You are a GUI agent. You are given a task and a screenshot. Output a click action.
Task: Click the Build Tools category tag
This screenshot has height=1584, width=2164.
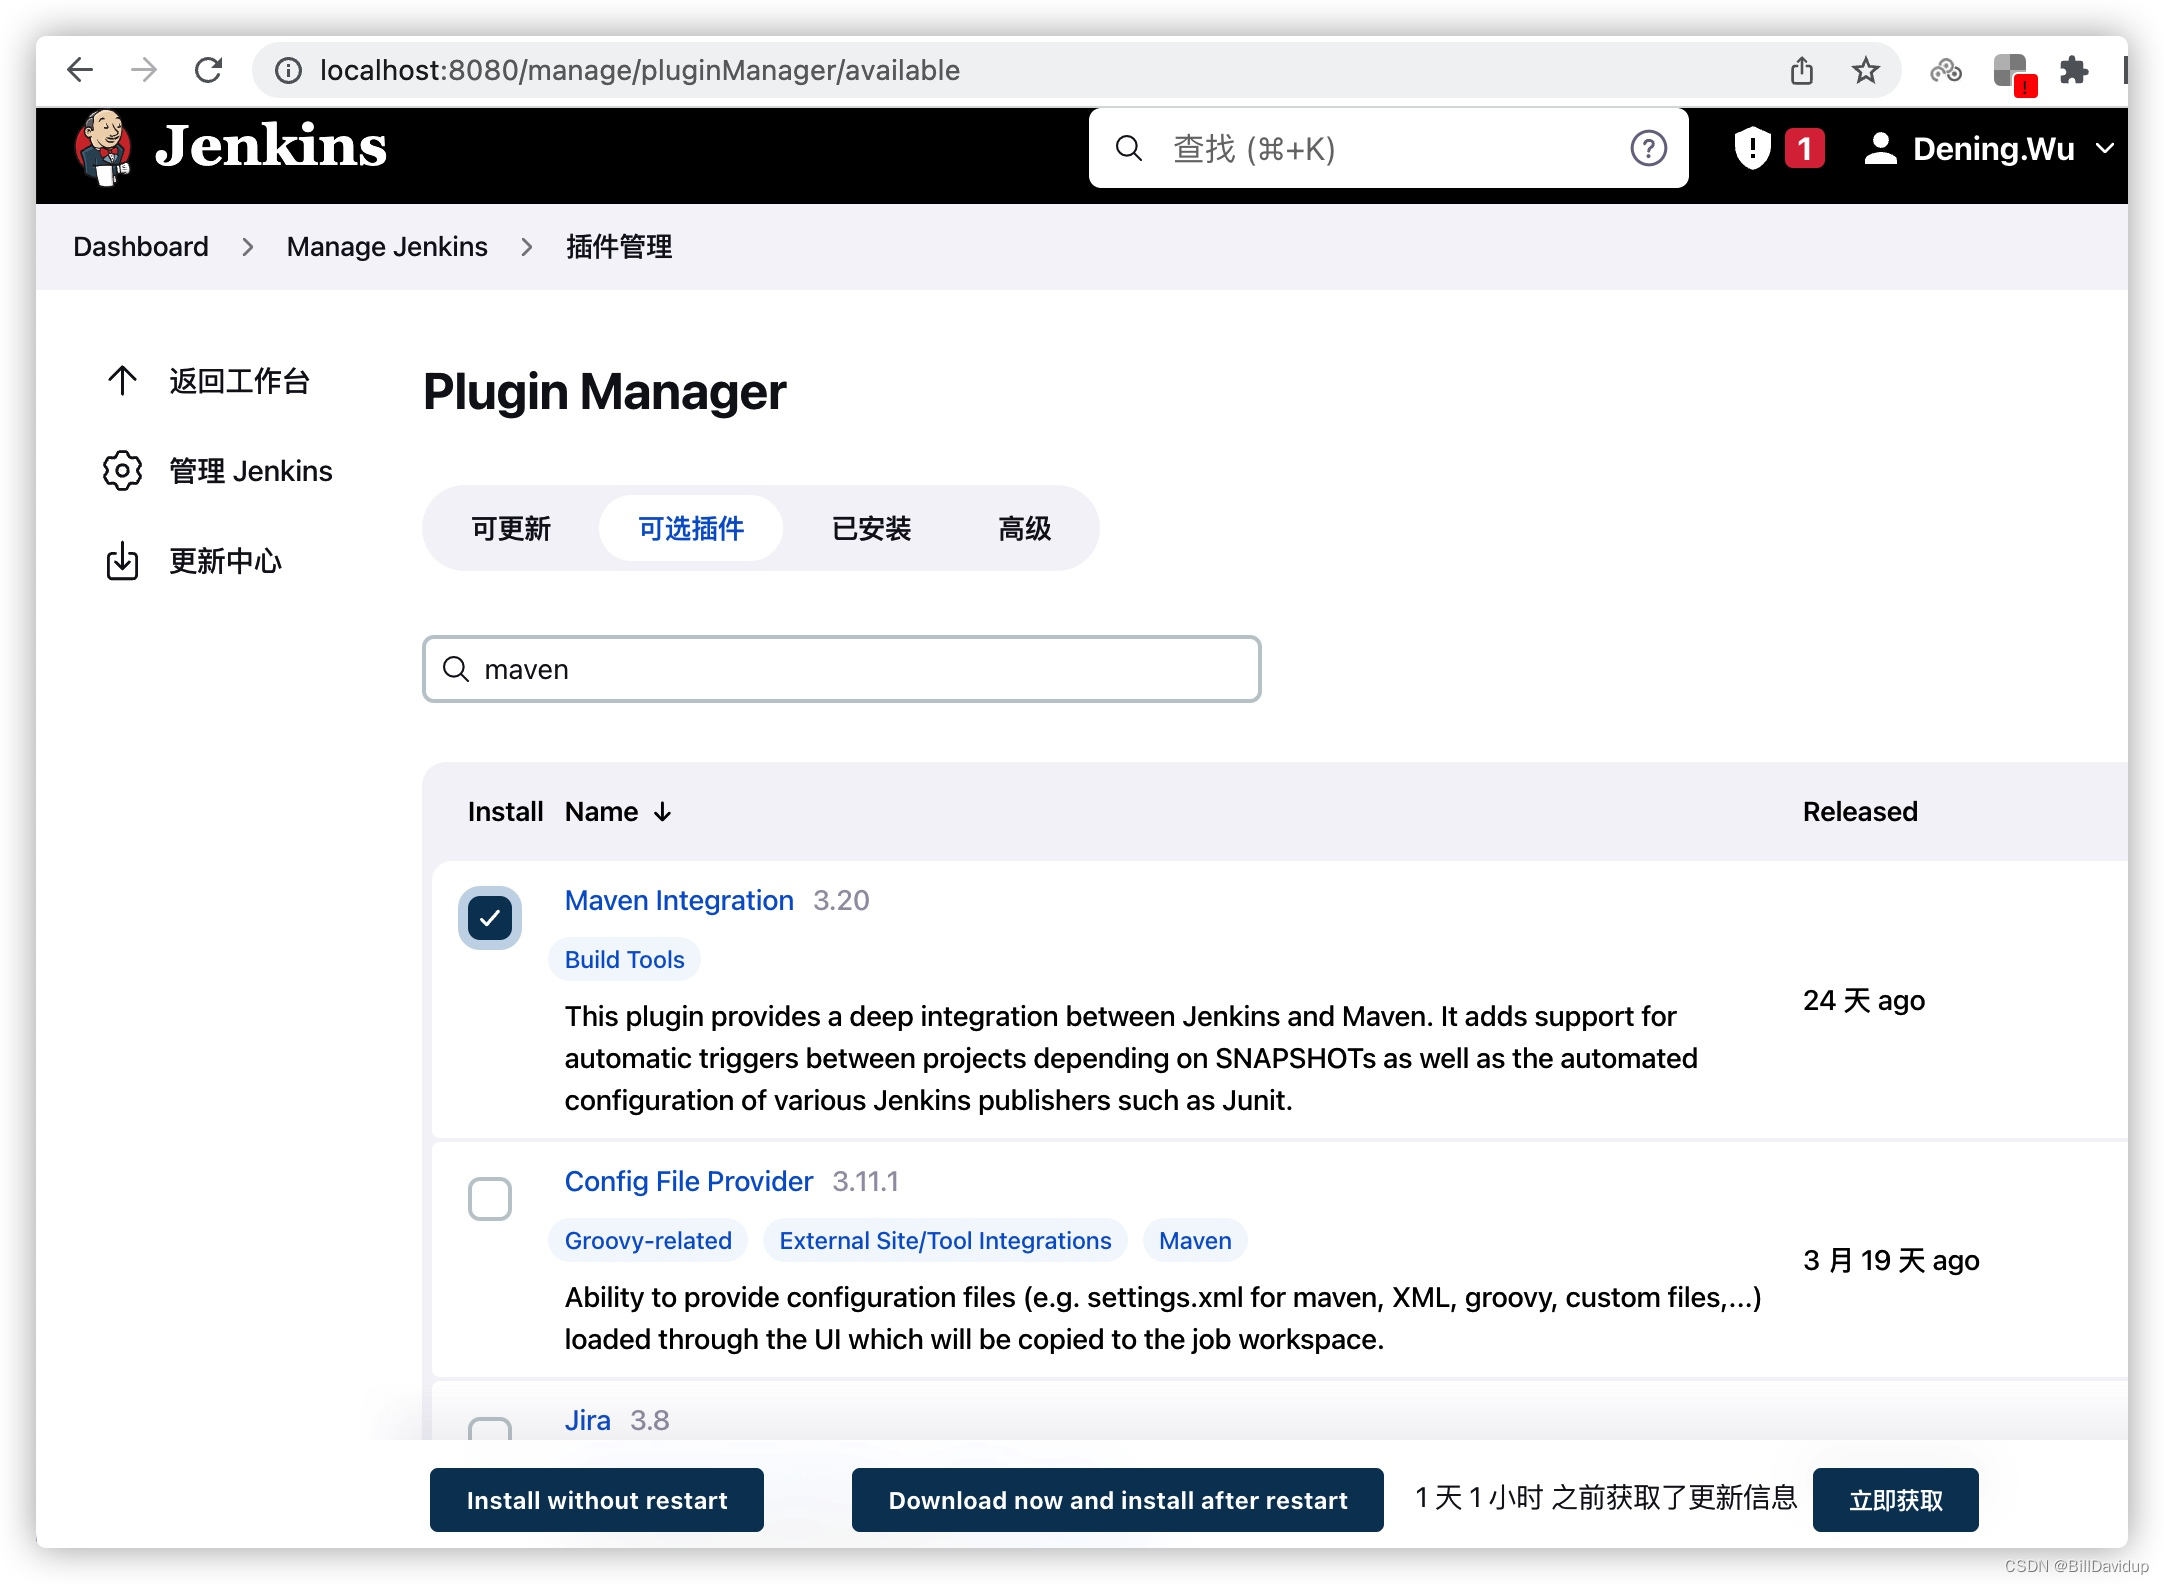[x=625, y=959]
